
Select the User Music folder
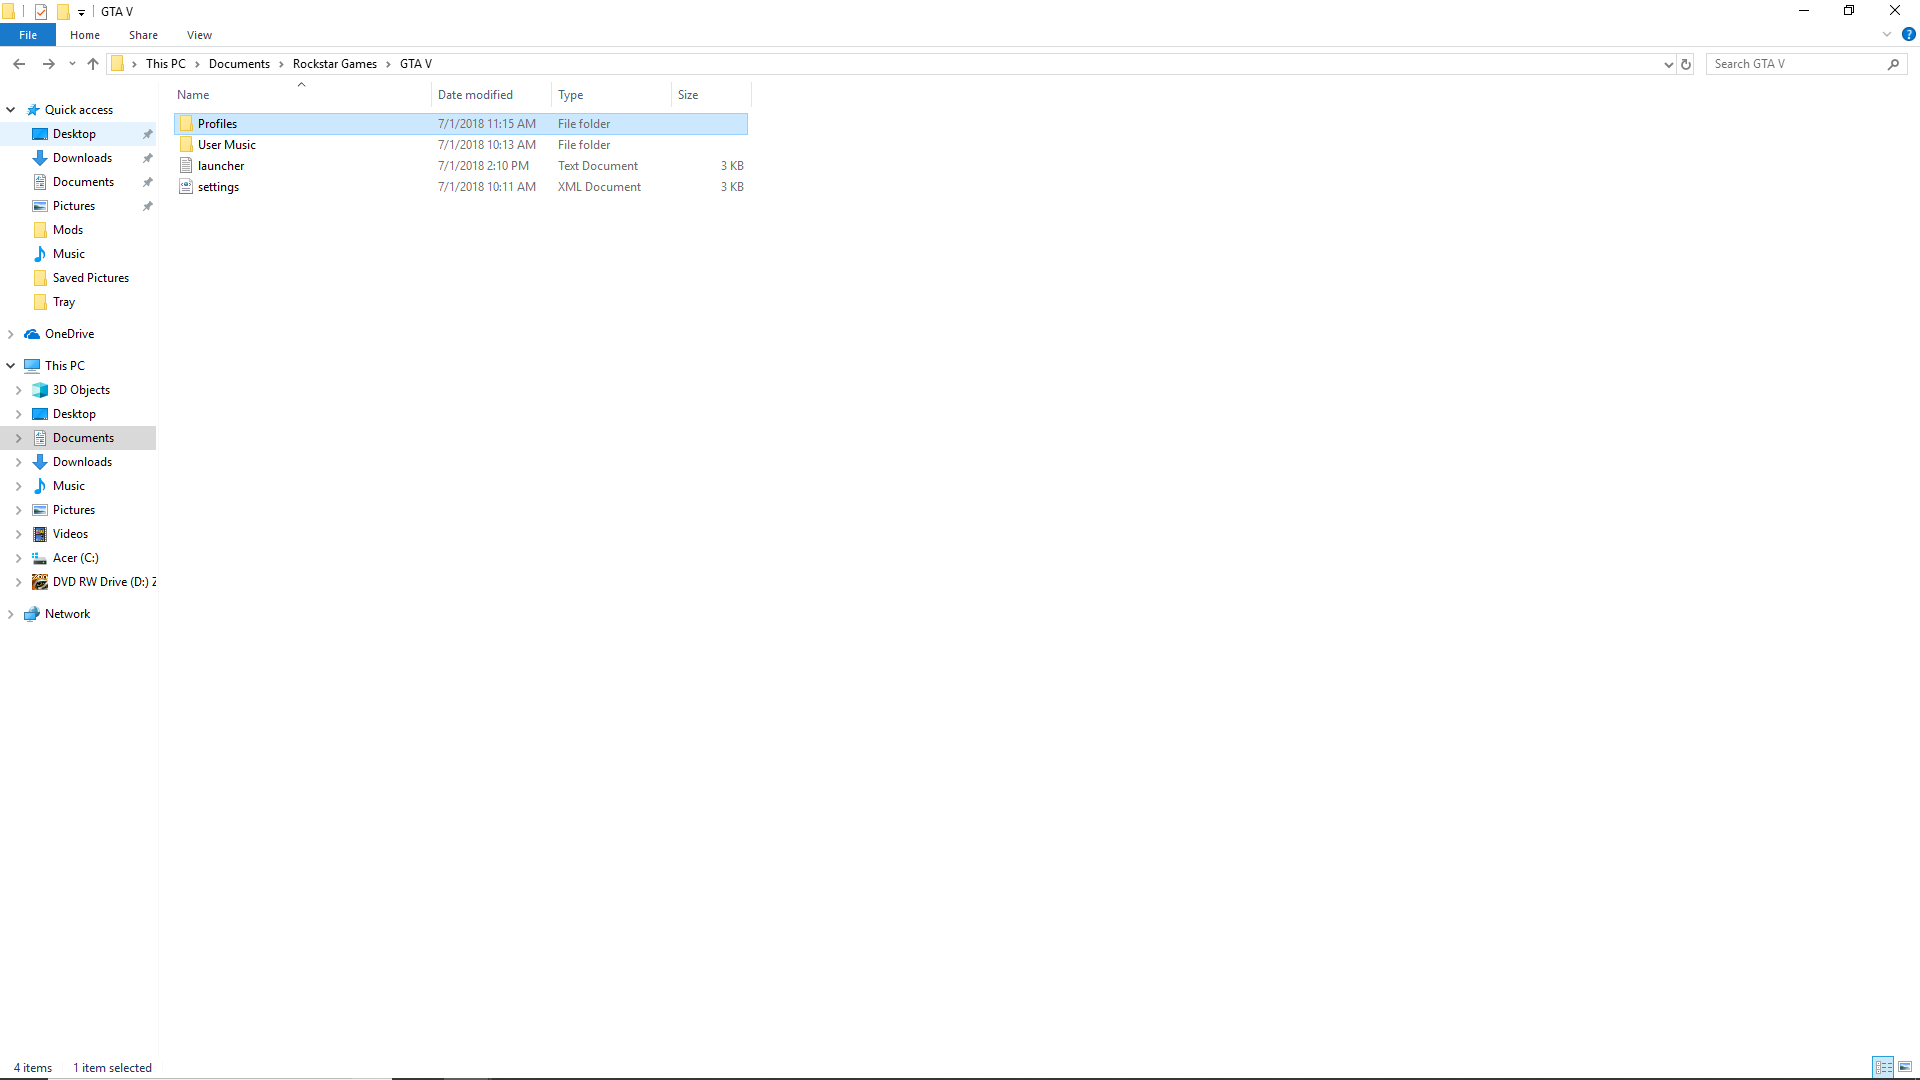[x=226, y=145]
